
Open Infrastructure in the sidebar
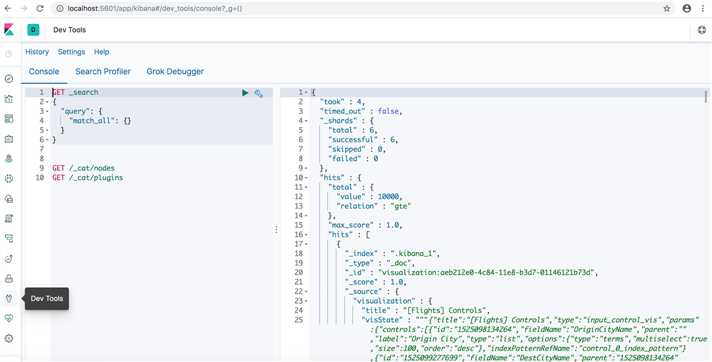[9, 198]
